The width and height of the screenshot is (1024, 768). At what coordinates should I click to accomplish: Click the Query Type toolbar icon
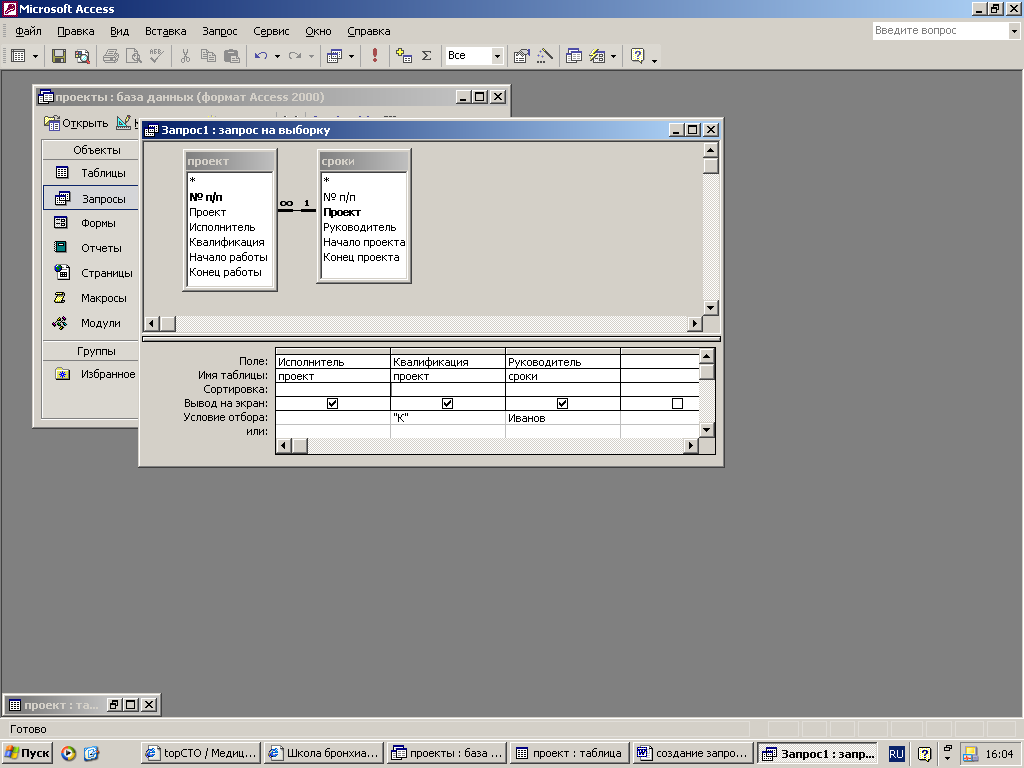(x=334, y=56)
